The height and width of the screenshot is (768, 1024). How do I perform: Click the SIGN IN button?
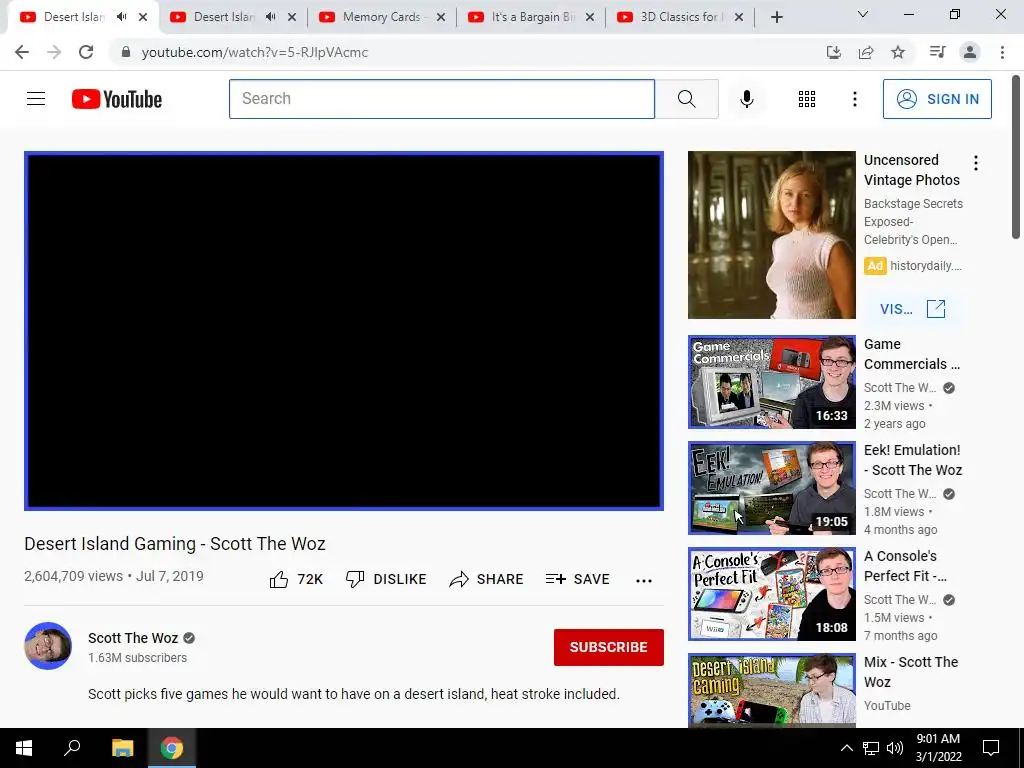point(937,99)
